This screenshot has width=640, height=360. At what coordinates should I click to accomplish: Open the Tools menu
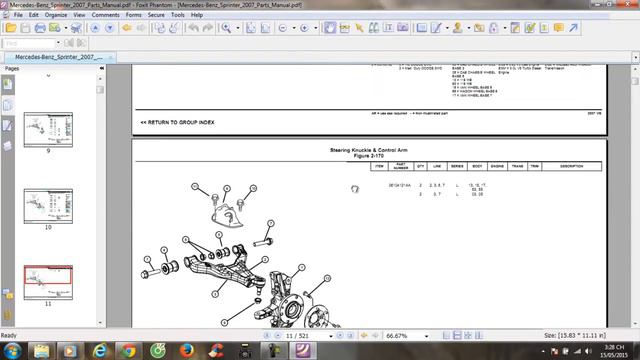pos(178,15)
